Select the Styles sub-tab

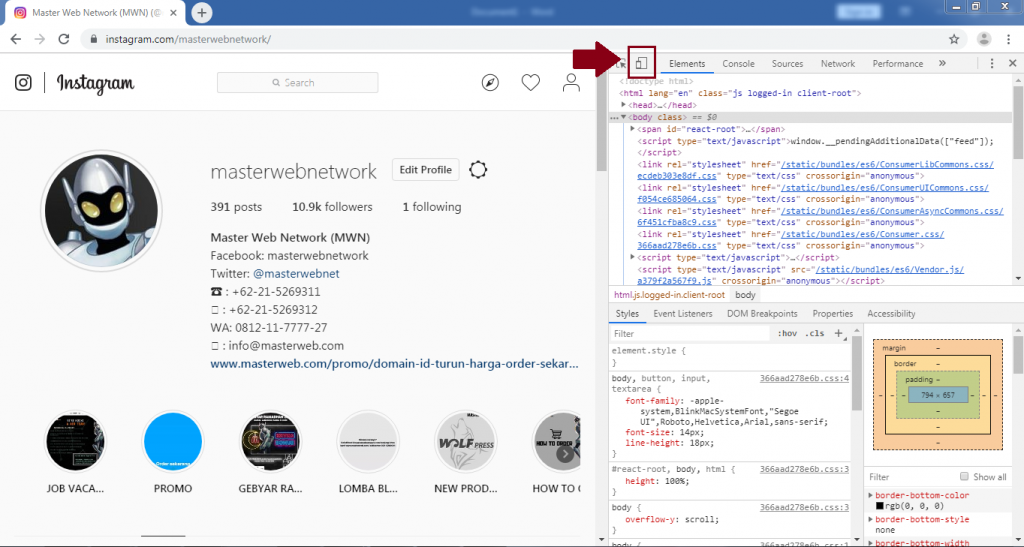point(627,314)
